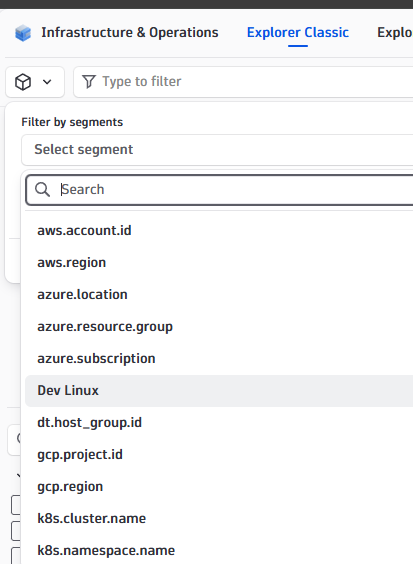Open the partially visible Explorer tab
The width and height of the screenshot is (413, 564).
pyautogui.click(x=395, y=33)
